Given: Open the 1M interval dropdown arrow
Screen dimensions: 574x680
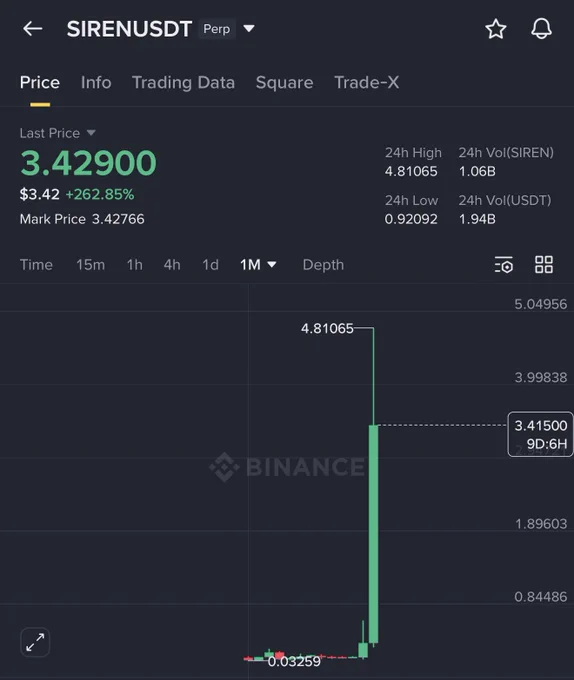Looking at the screenshot, I should (x=272, y=265).
